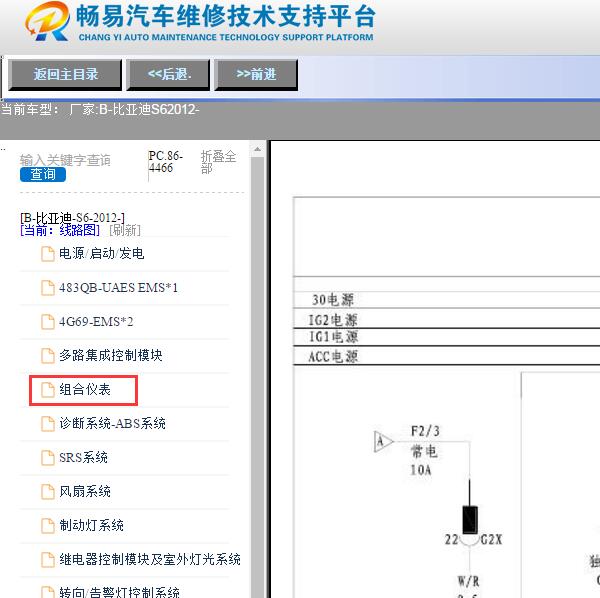The width and height of the screenshot is (600, 598).
Task: Open 多路集成控制模块 entry
Action: 111,356
